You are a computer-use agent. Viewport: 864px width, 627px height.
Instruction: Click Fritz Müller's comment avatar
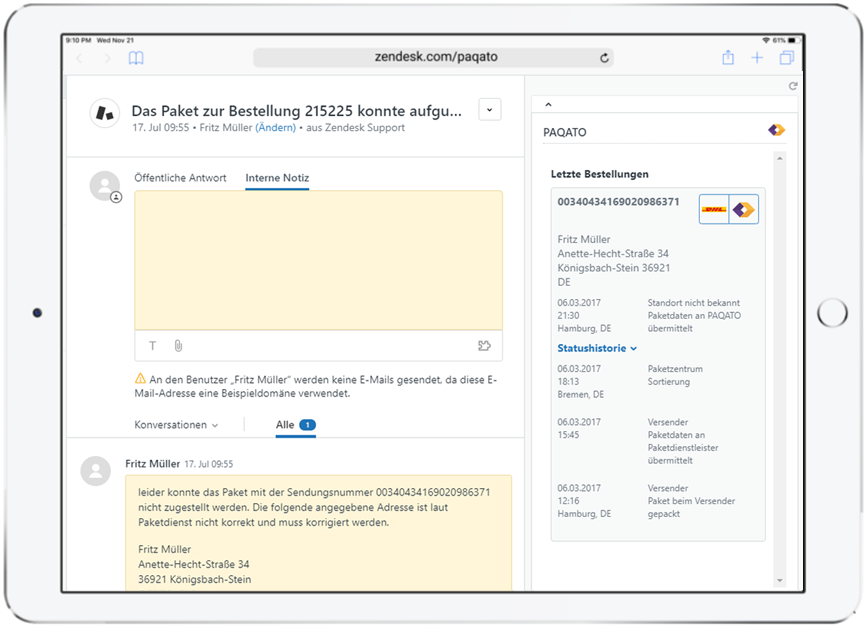96,471
